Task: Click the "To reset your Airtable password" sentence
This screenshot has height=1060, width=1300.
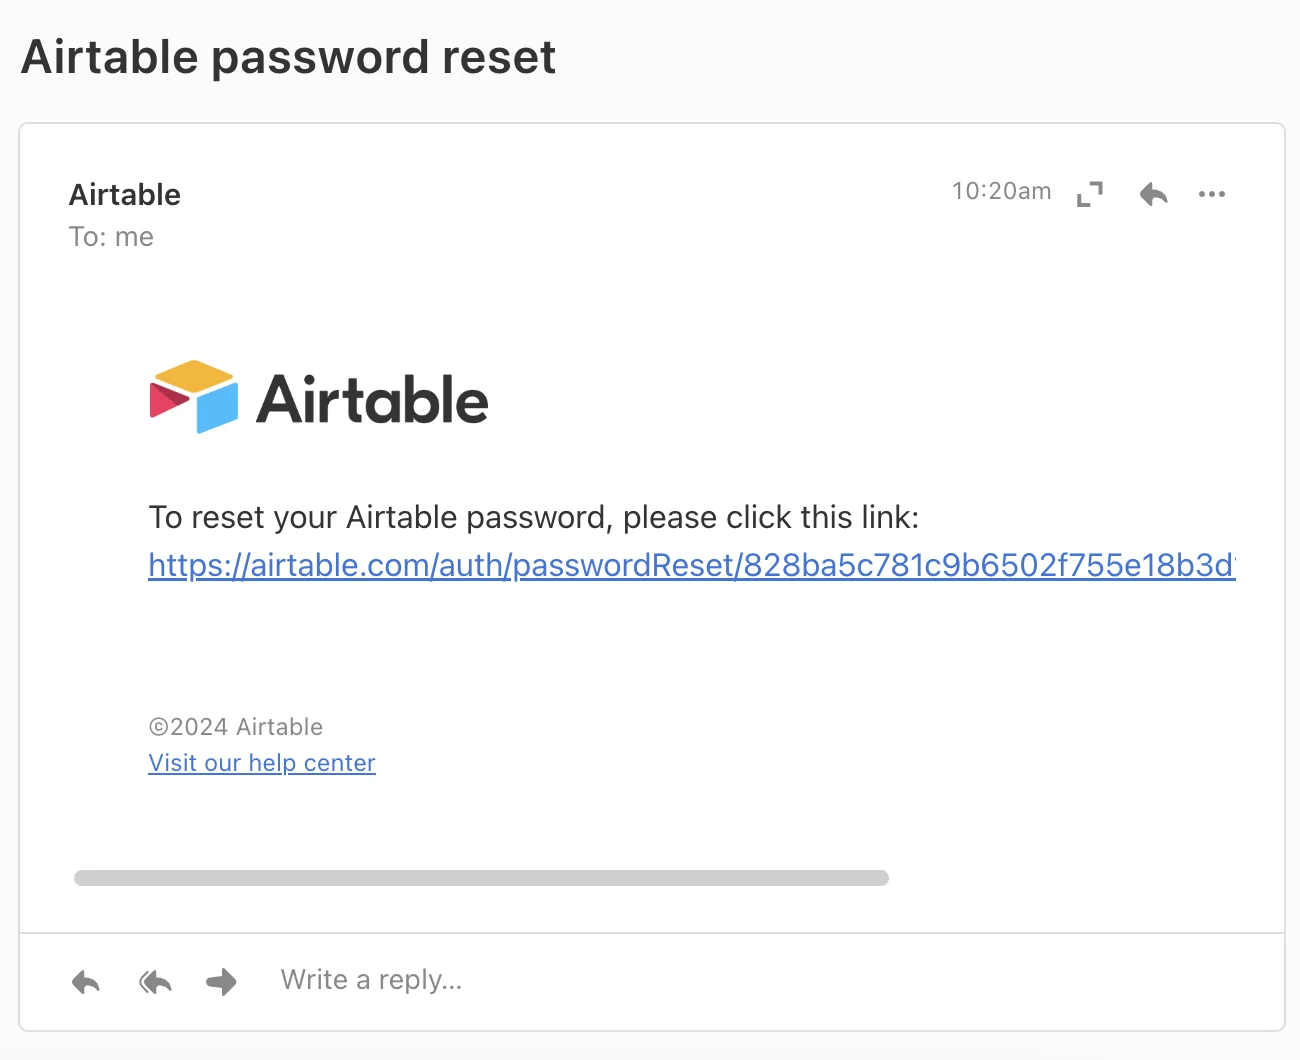Action: tap(533, 518)
